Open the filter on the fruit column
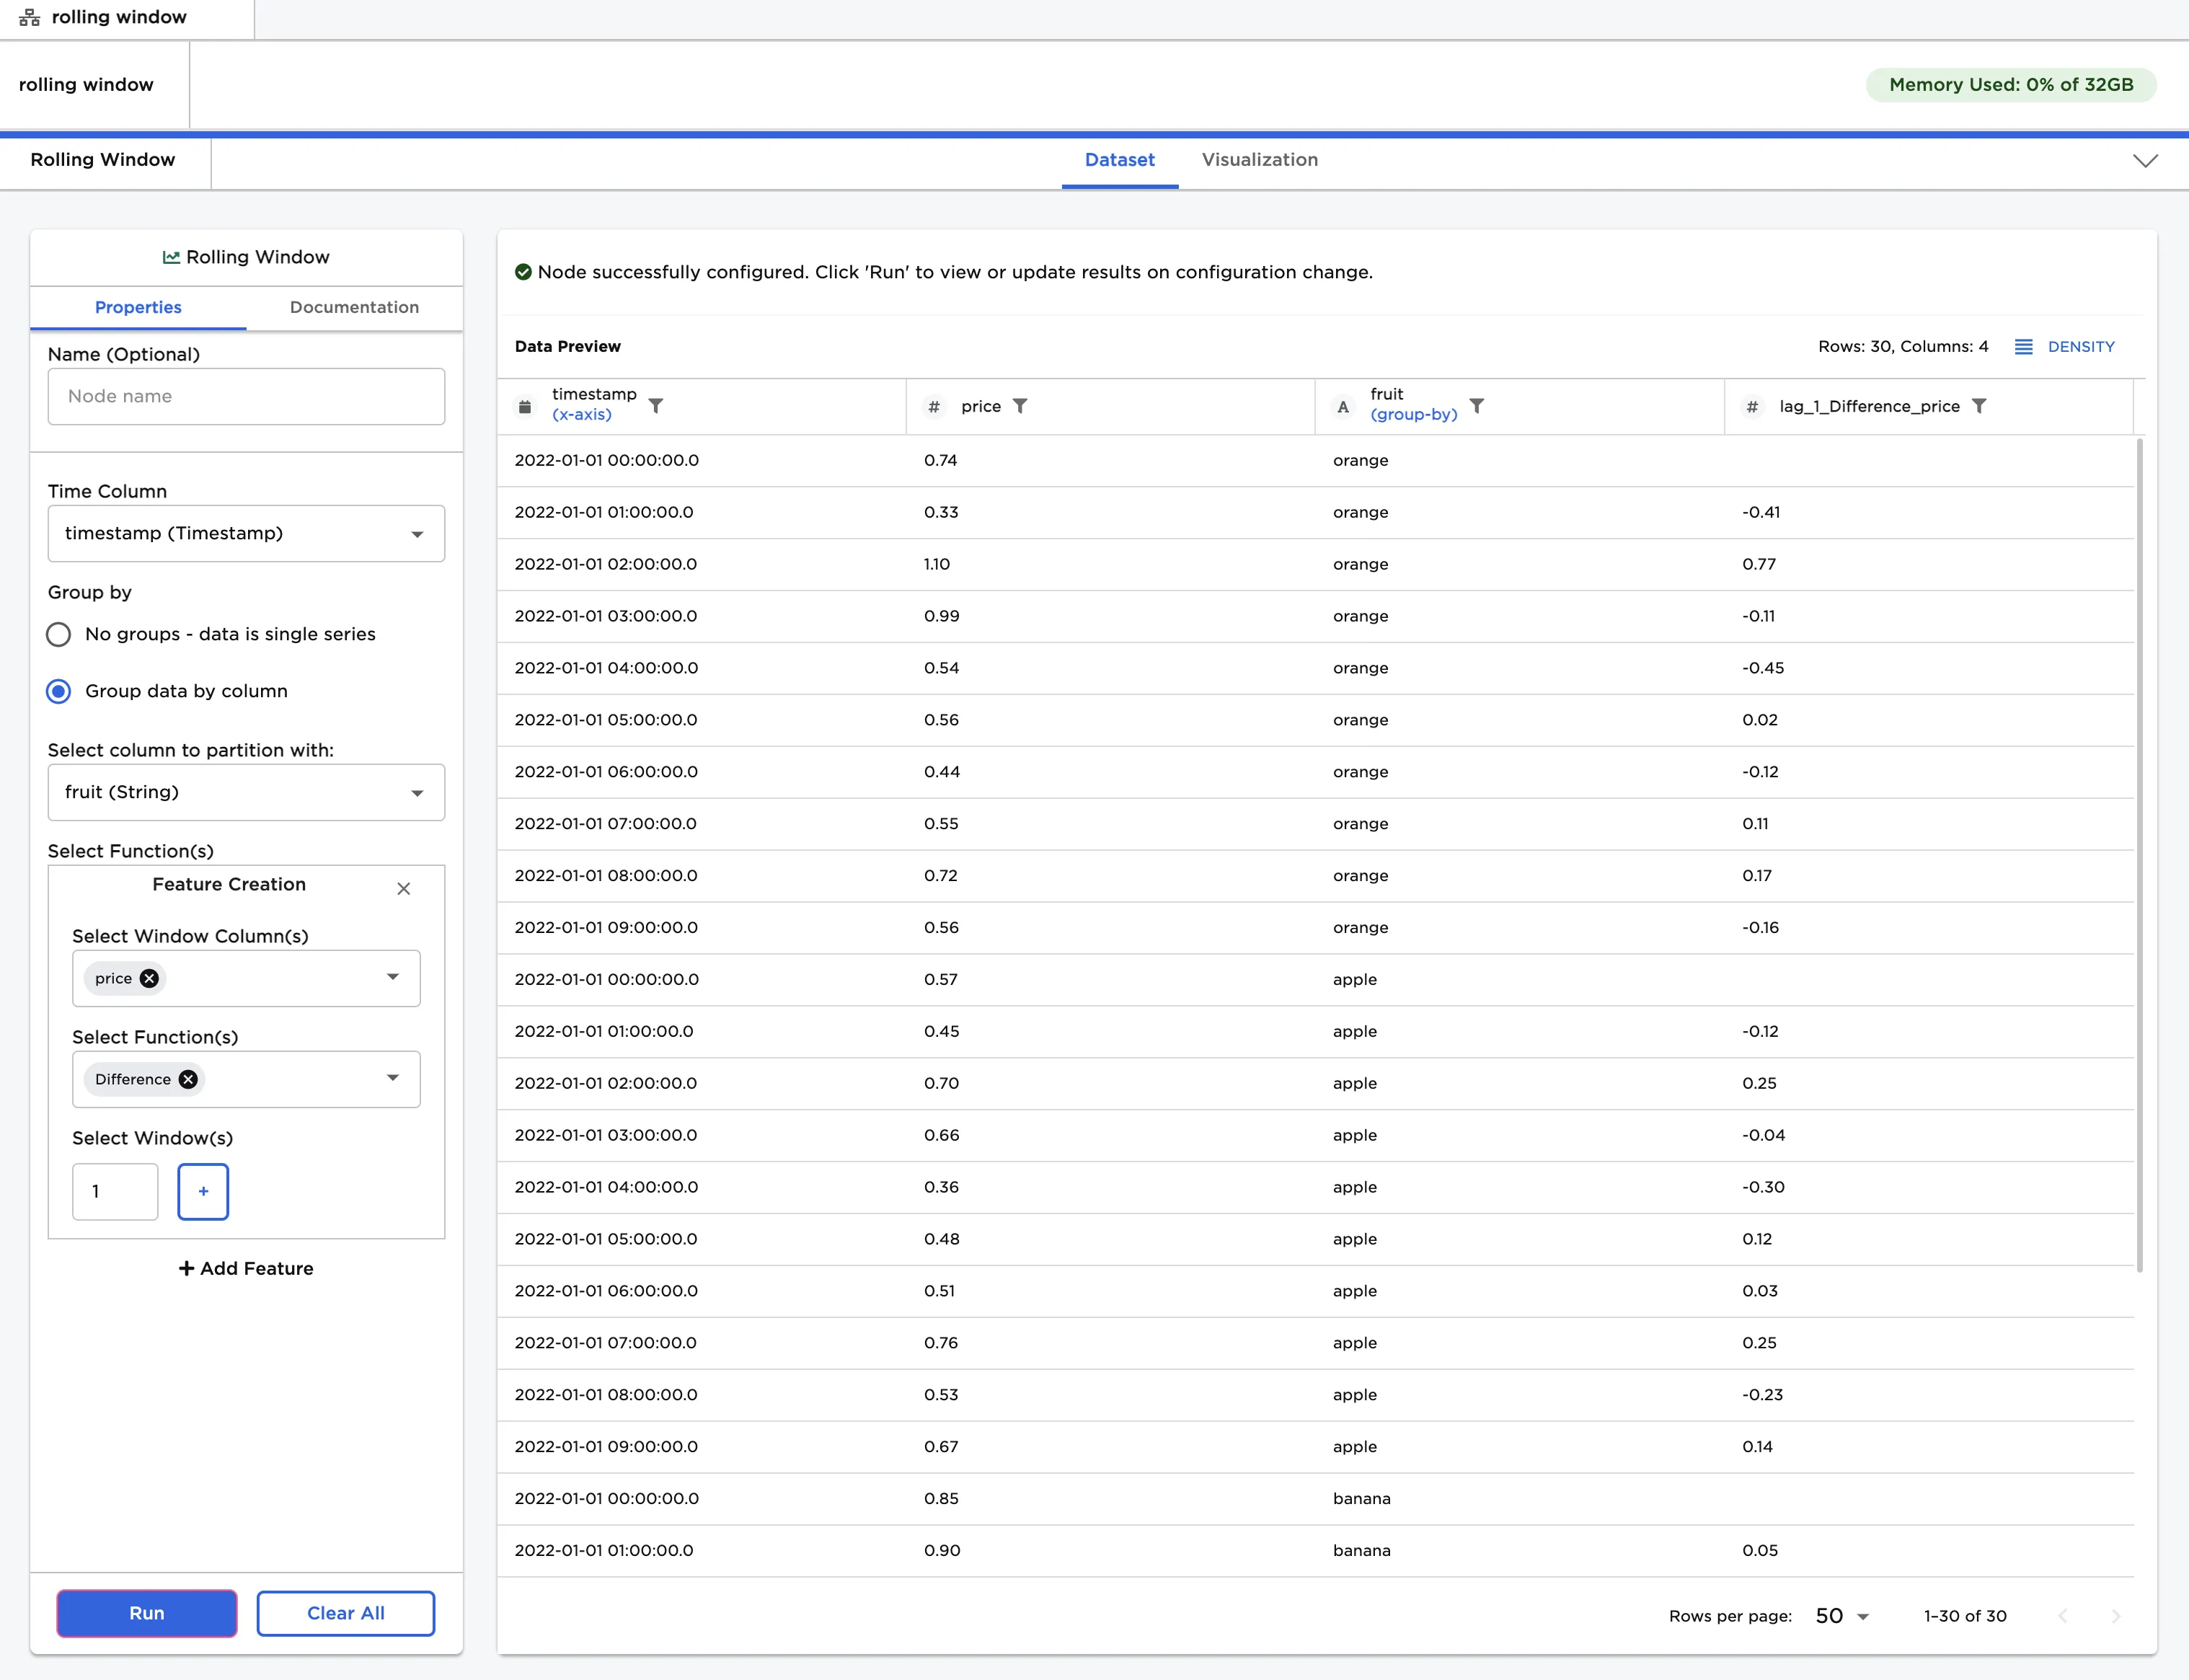 click(x=1478, y=405)
